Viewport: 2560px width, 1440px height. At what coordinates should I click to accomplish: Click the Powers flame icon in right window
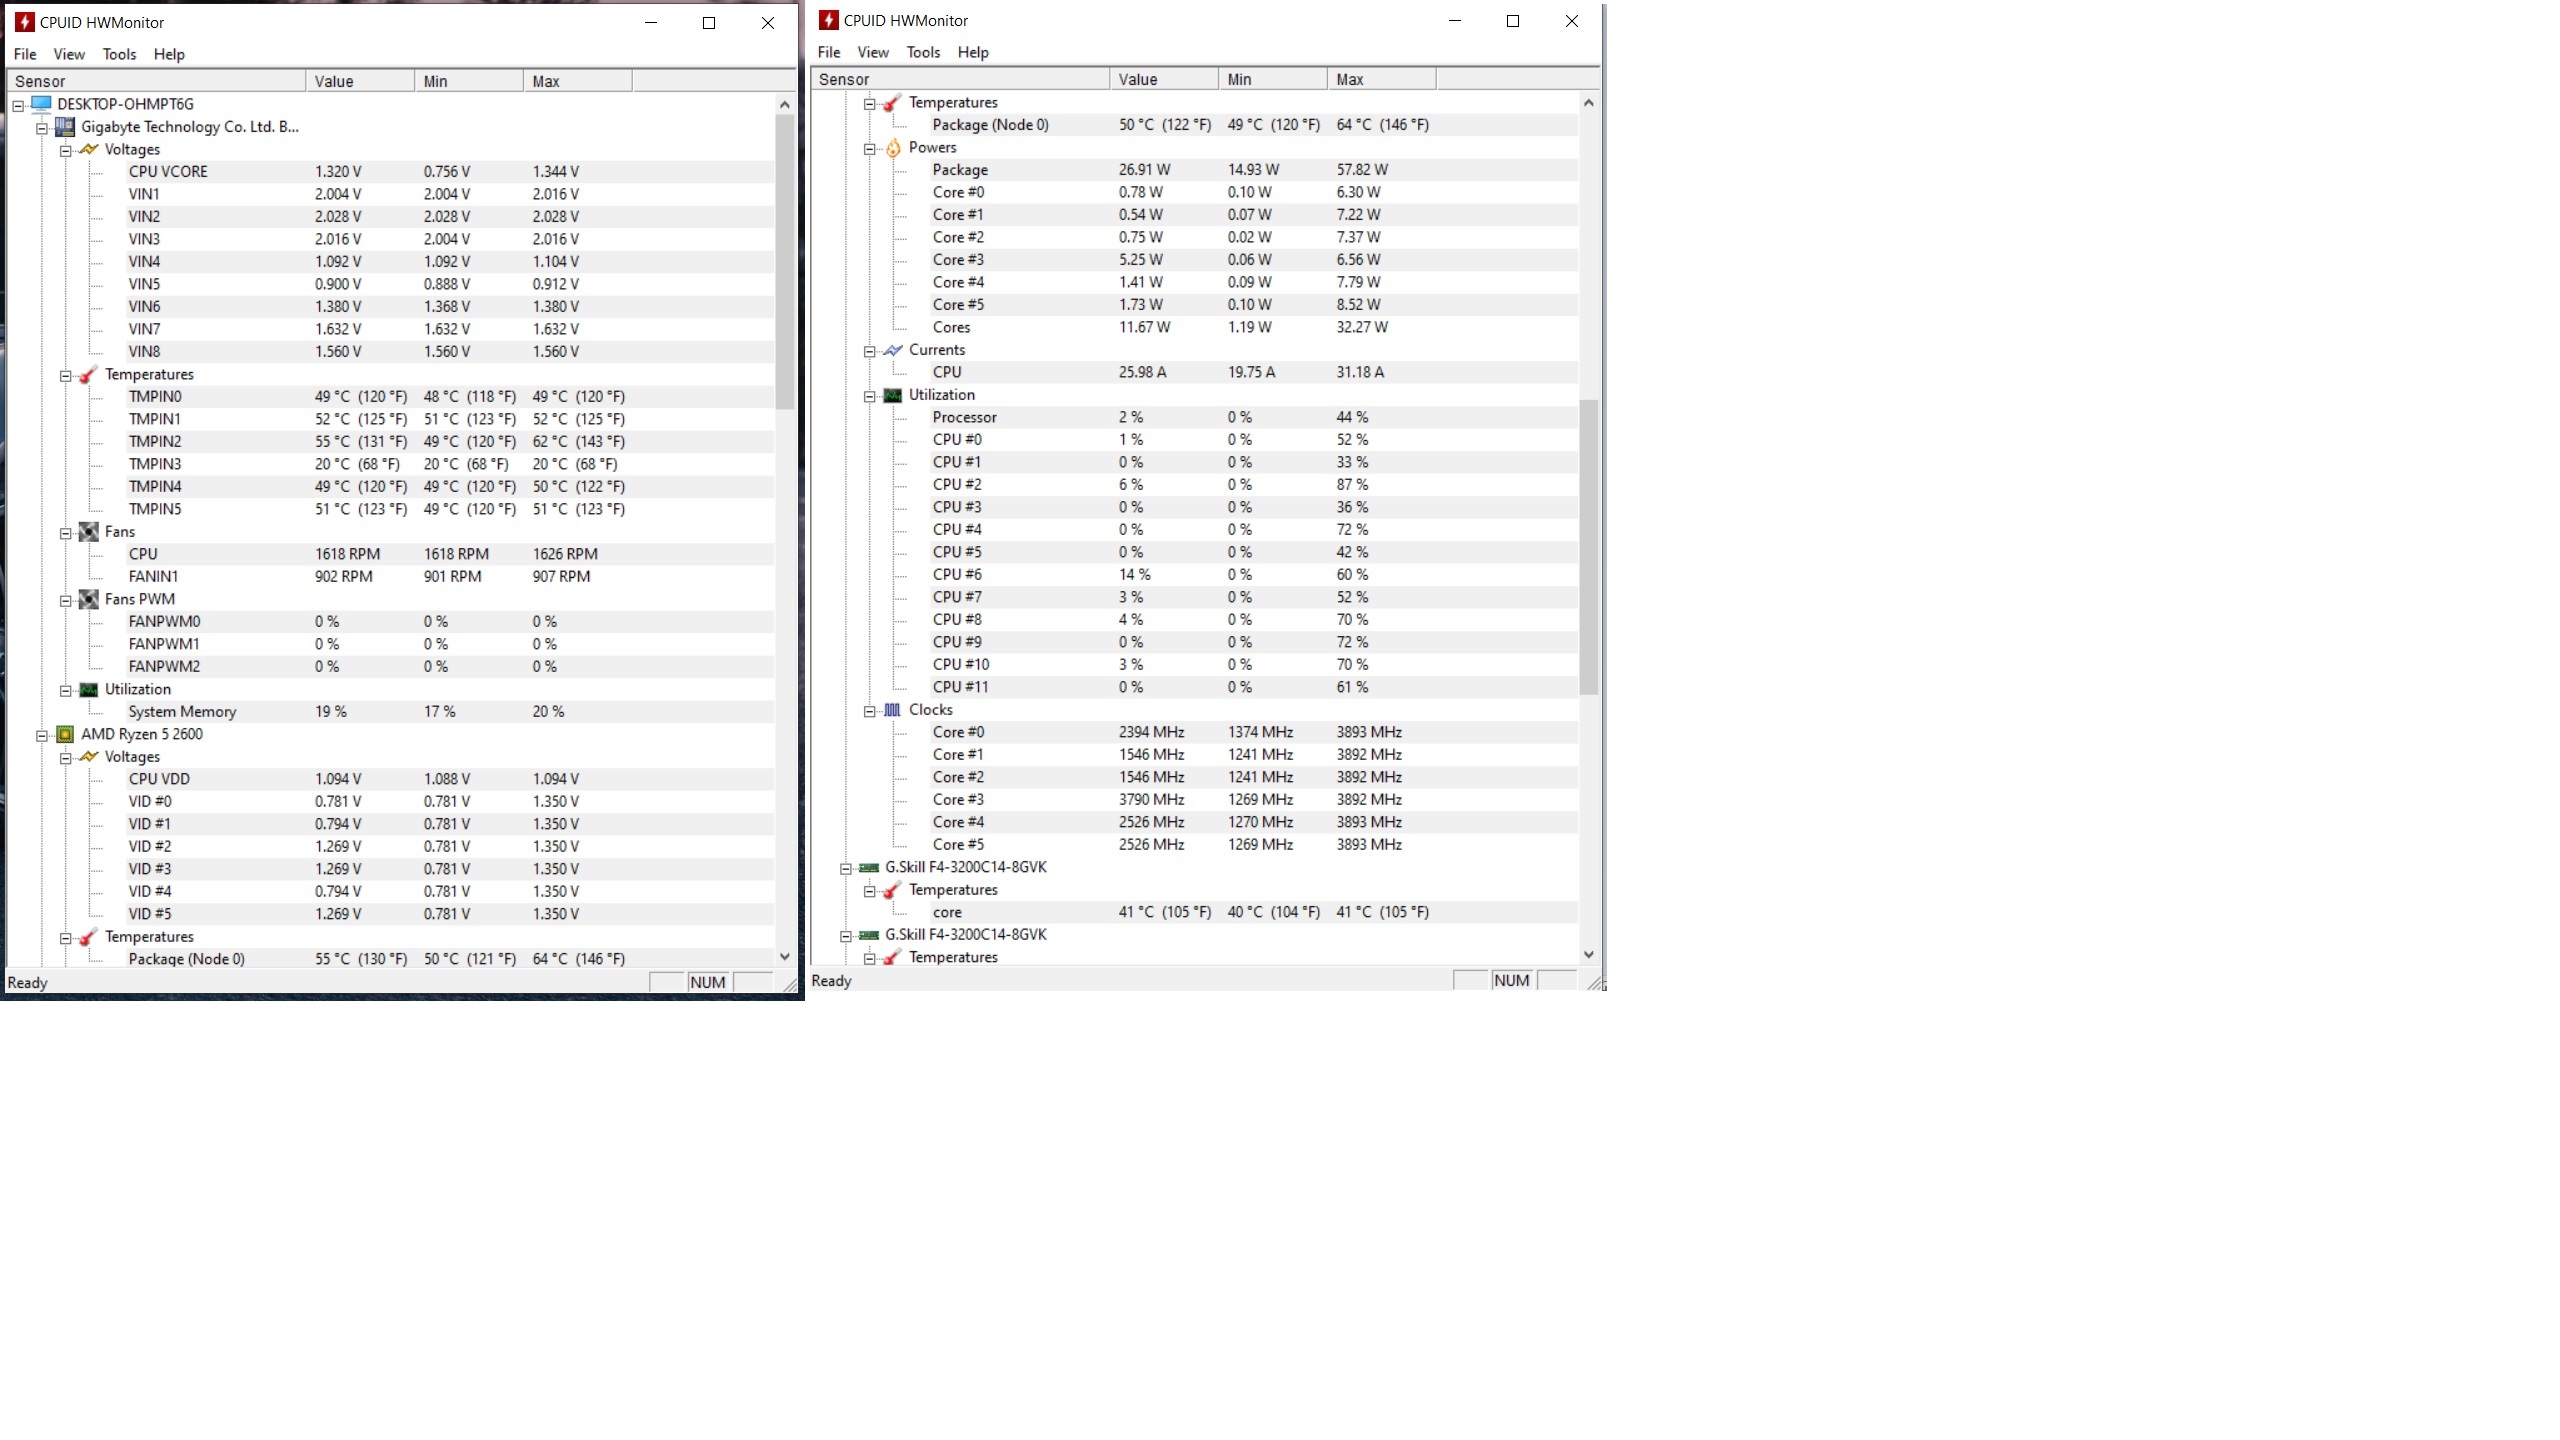pyautogui.click(x=893, y=148)
